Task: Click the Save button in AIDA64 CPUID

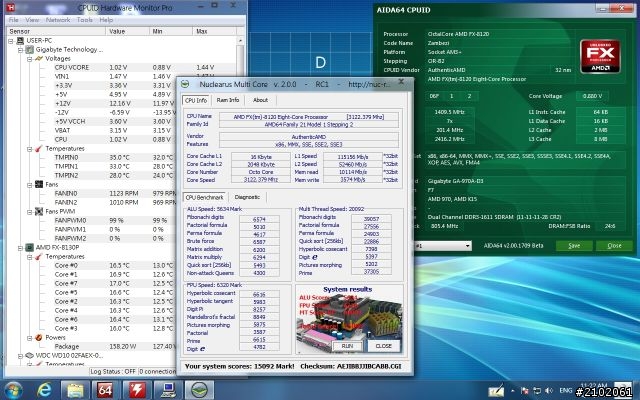Action: click(574, 245)
